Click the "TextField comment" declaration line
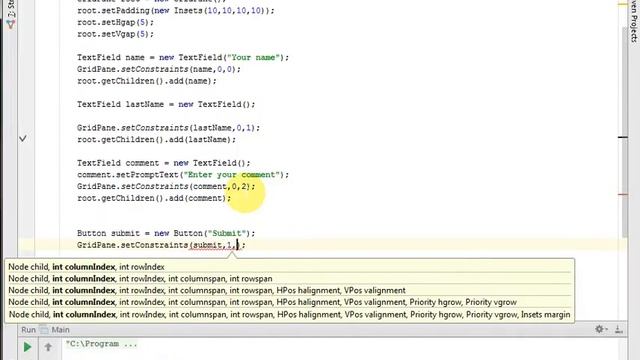Image resolution: width=640 pixels, height=360 pixels. click(164, 163)
